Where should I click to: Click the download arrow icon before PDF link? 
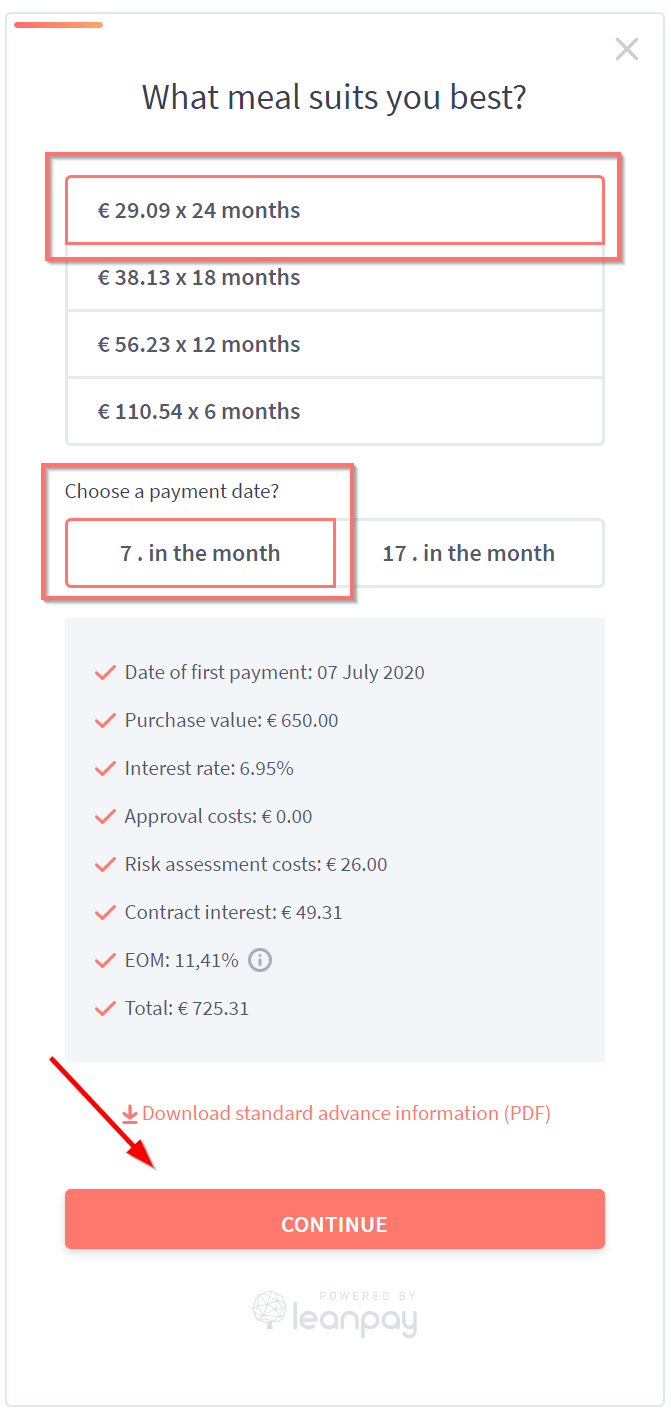tap(130, 1114)
